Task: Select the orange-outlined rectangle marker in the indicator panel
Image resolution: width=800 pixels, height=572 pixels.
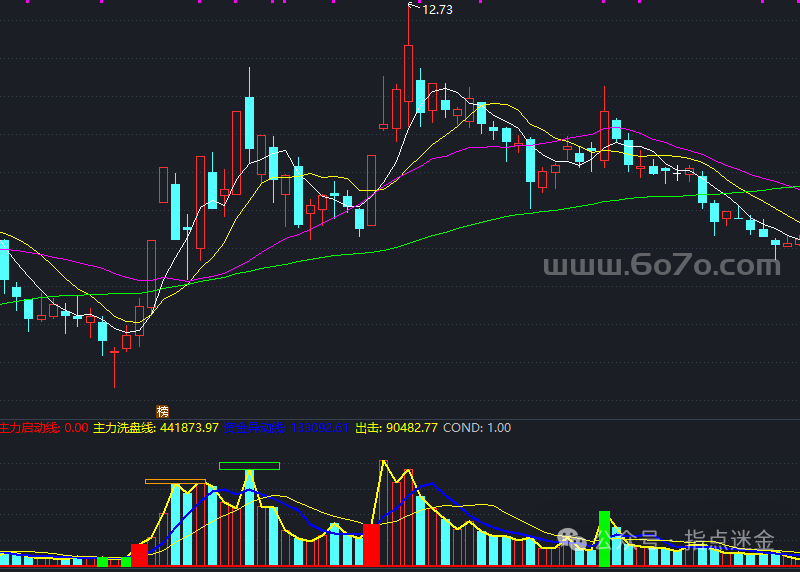Action: [175, 481]
